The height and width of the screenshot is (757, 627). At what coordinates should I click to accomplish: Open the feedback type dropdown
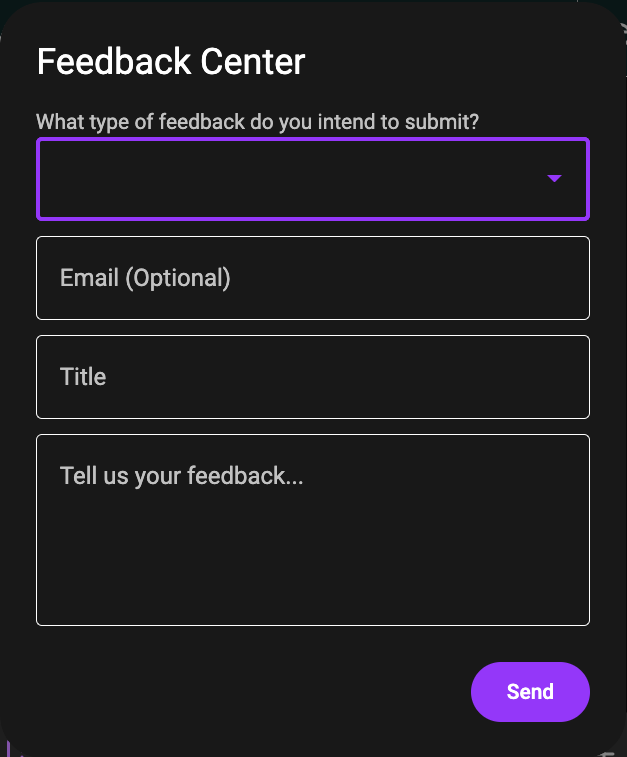[312, 179]
